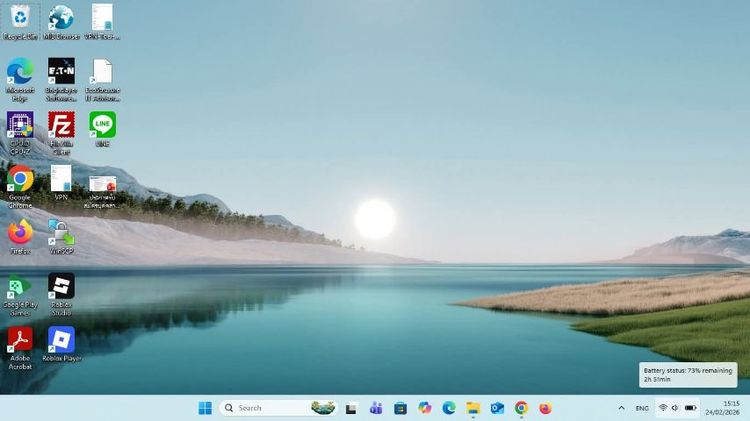This screenshot has height=421, width=750.
Task: Click the Windows Start button
Action: tap(205, 408)
